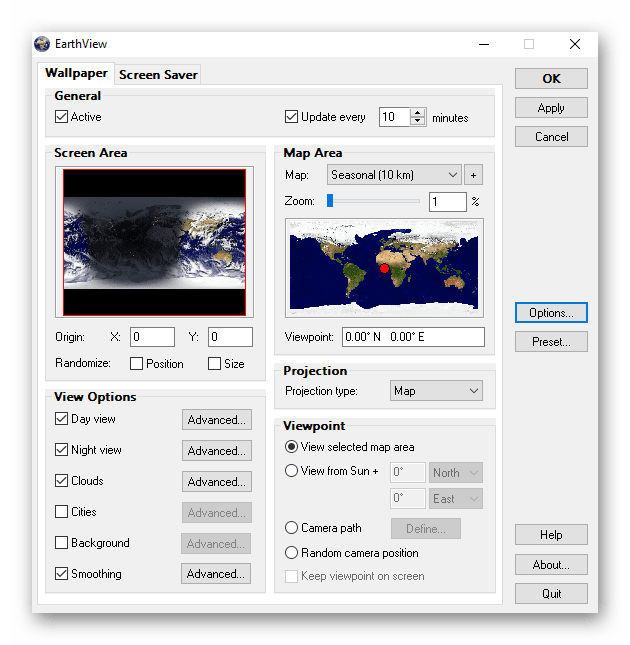
Task: Click the Viewpoint coordinates field
Action: tap(413, 337)
